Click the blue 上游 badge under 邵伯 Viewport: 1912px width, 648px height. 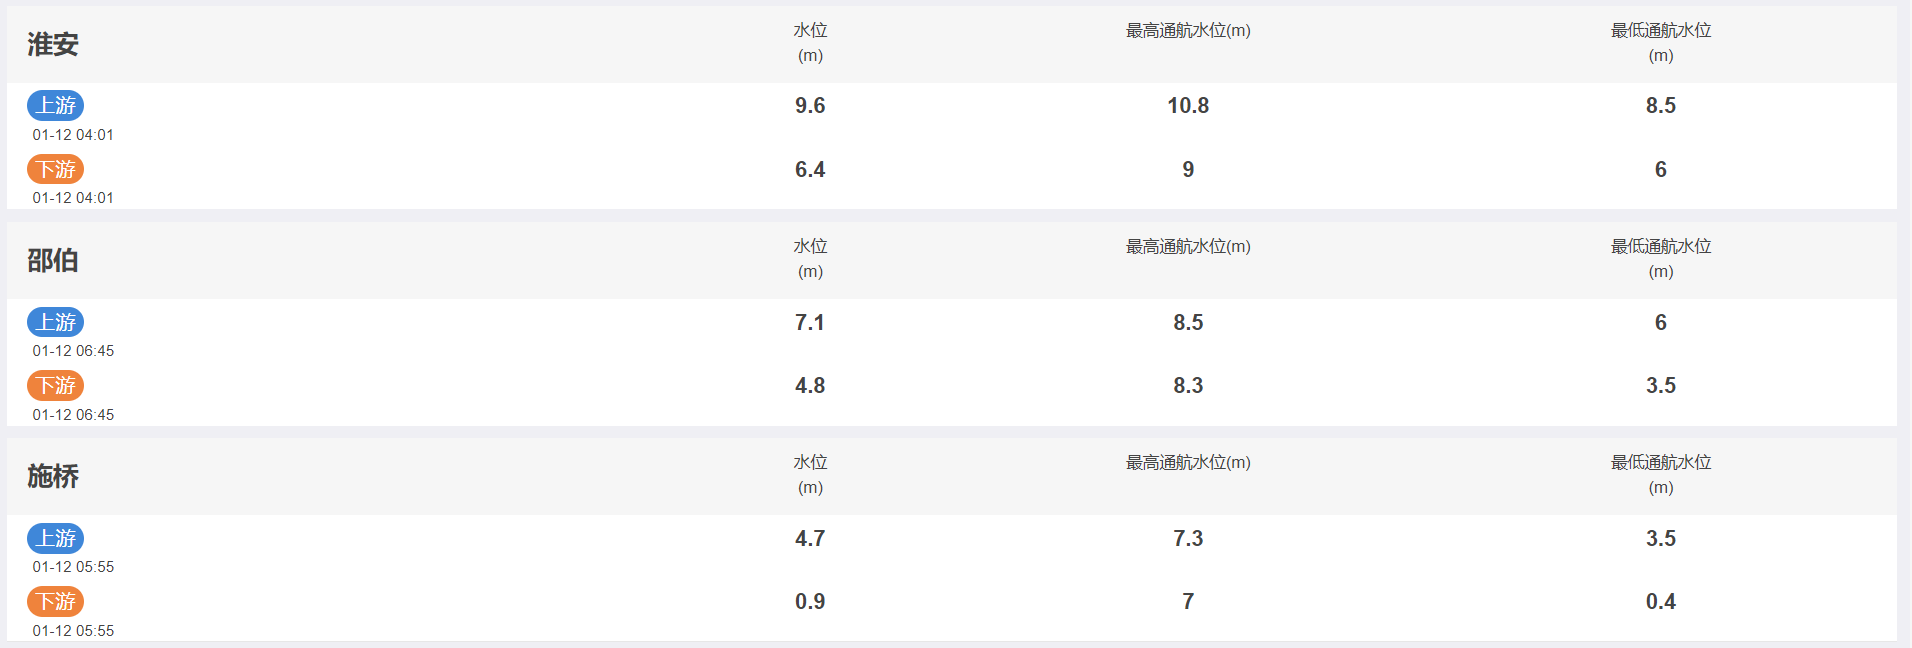(55, 322)
